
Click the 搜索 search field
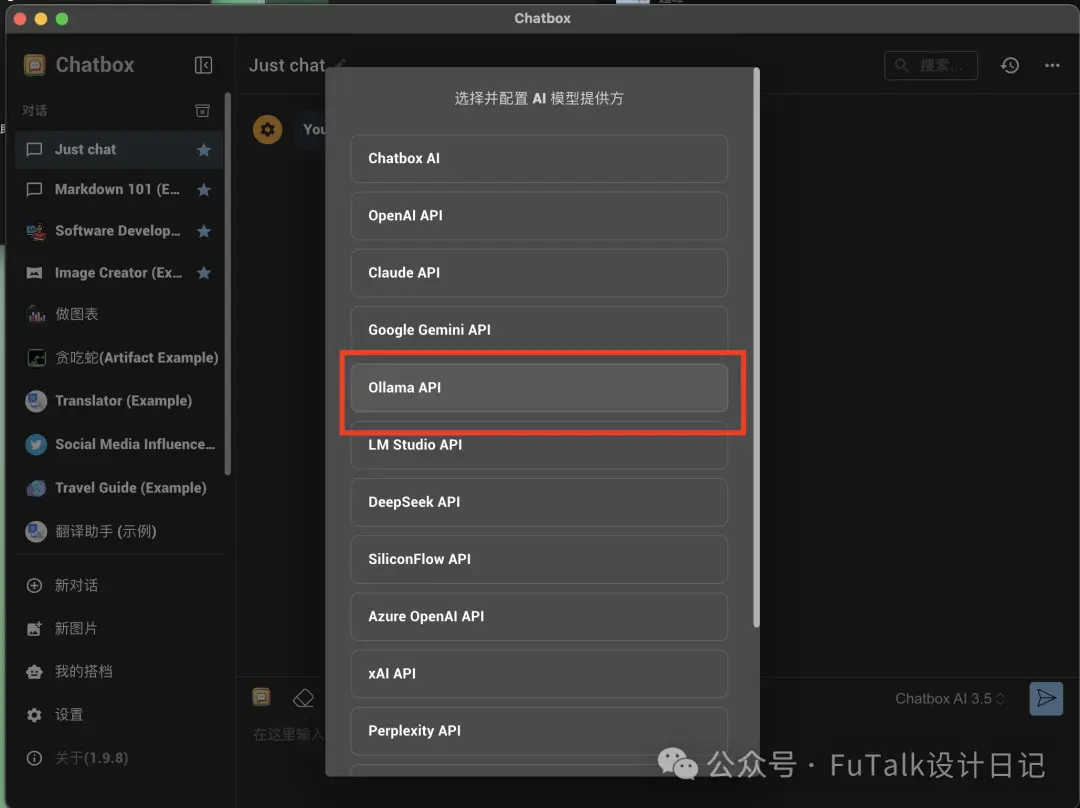point(931,65)
